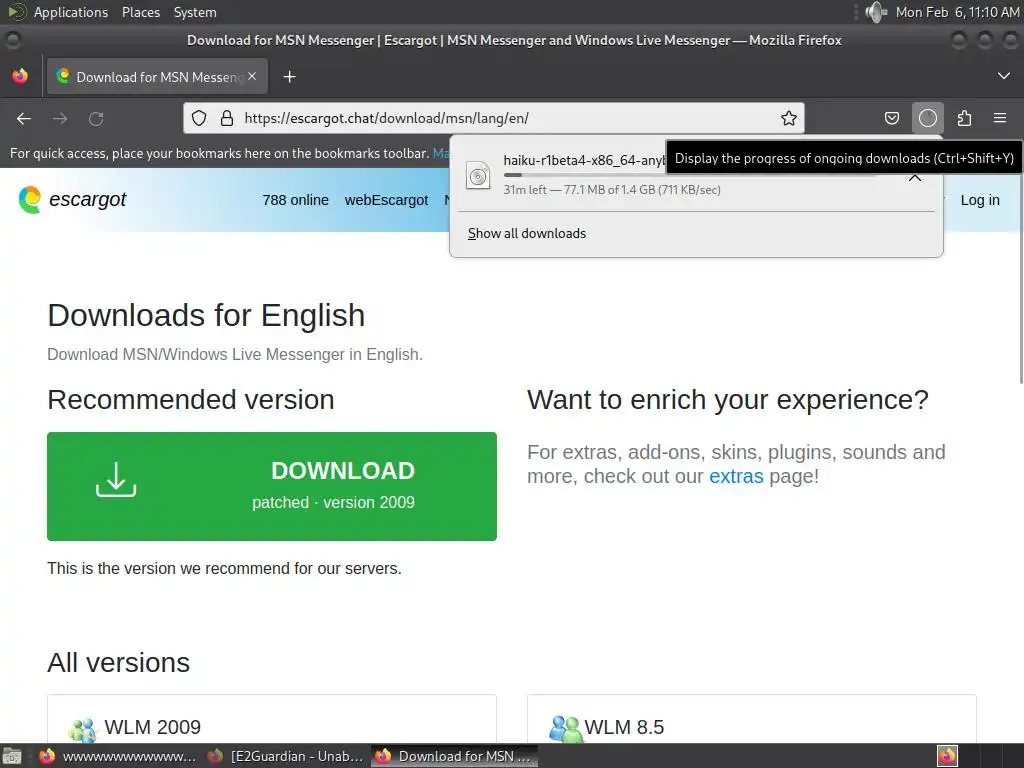Open the shield tracking protection icon

199,118
